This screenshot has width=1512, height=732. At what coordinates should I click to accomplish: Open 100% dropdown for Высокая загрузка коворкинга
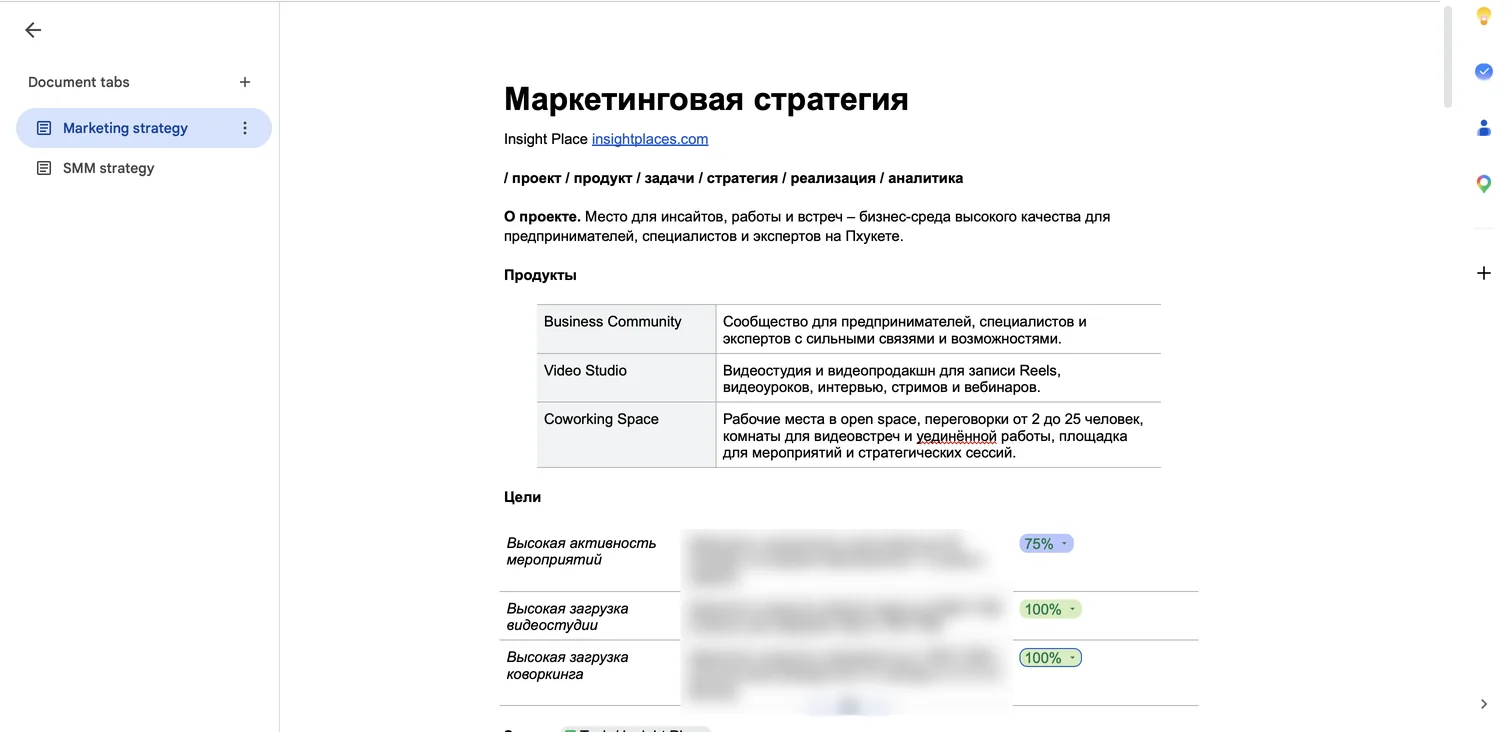(1050, 658)
